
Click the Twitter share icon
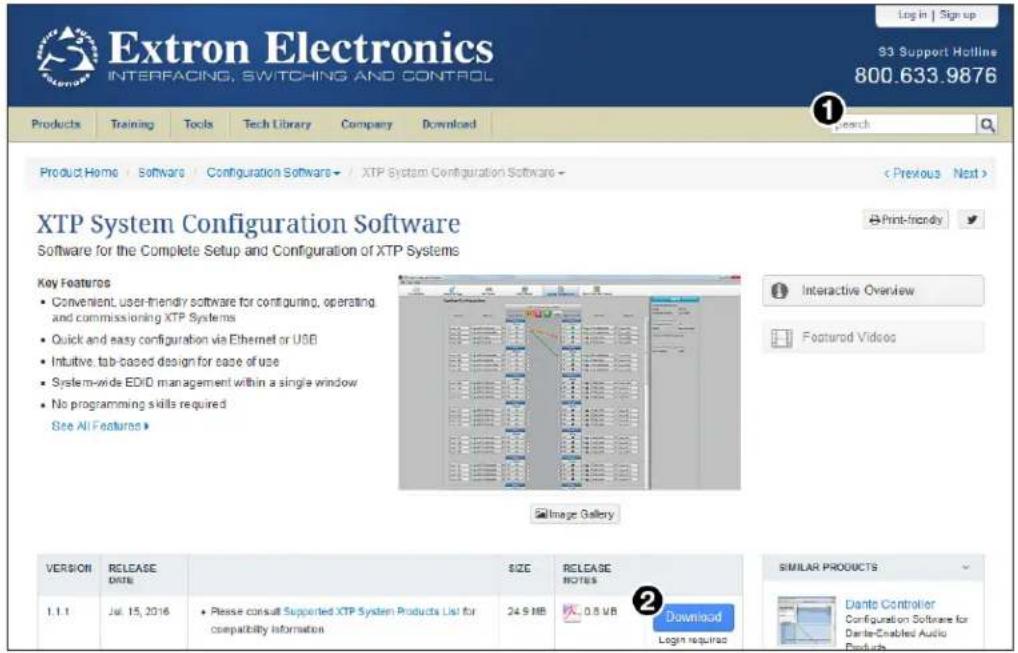(x=971, y=219)
